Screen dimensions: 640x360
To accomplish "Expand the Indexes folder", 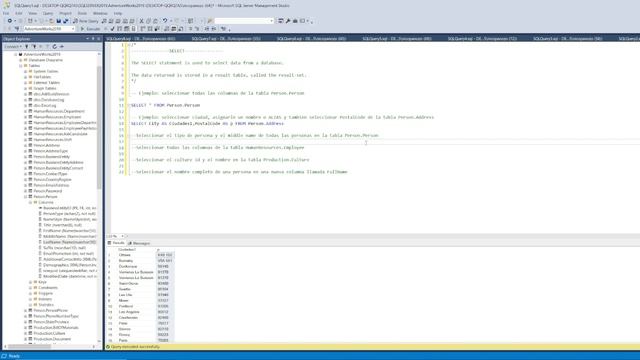I will coord(31,299).
